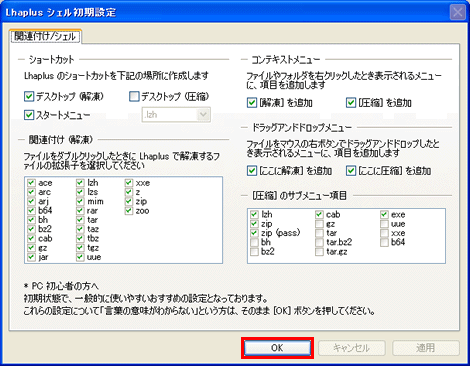470x366 pixels.
Task: Uncheck the zip extension in association list
Action: (x=129, y=201)
